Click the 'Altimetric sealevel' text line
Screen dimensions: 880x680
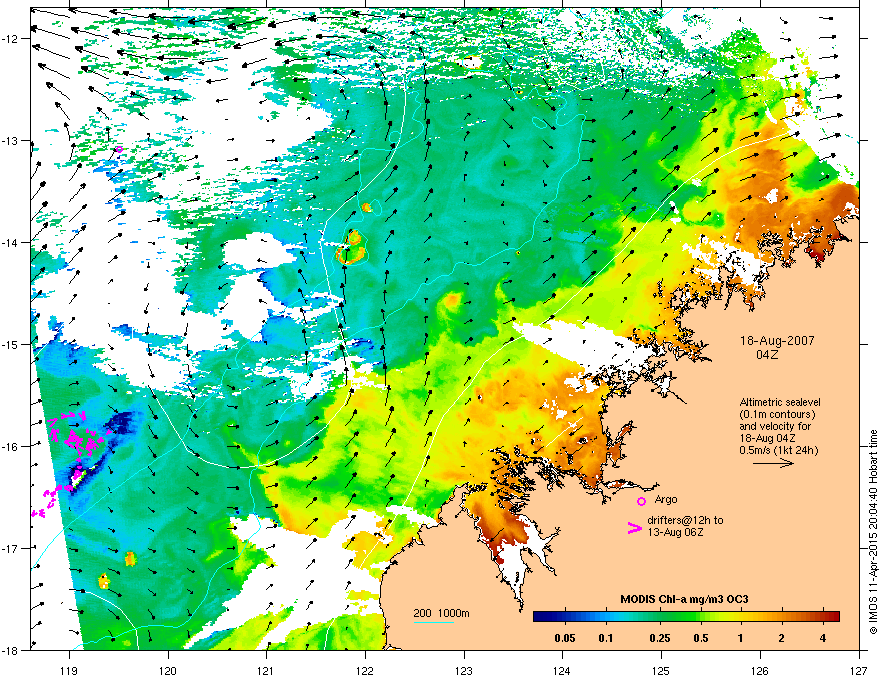click(780, 402)
